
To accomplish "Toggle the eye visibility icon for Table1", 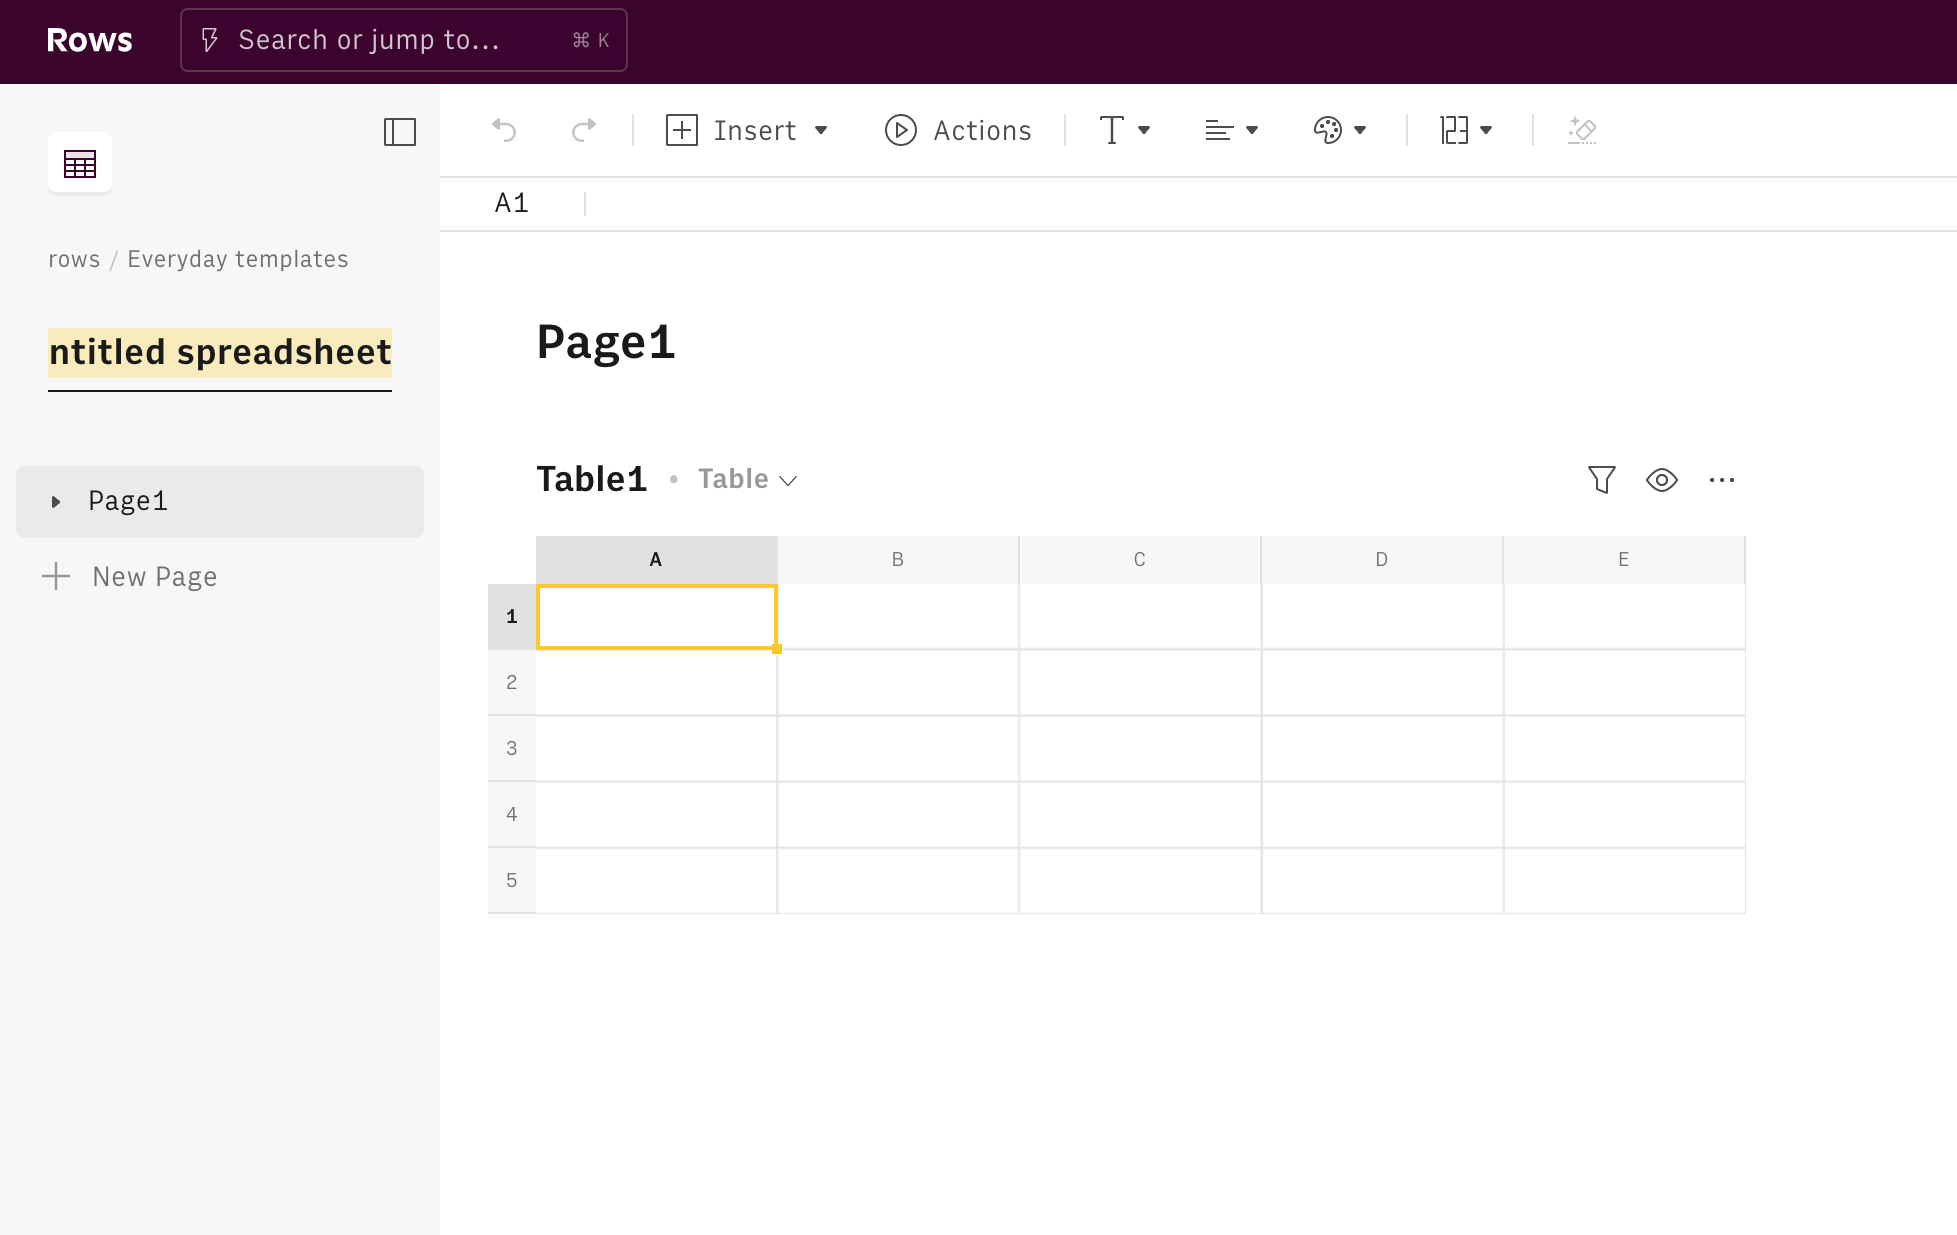I will click(x=1661, y=480).
